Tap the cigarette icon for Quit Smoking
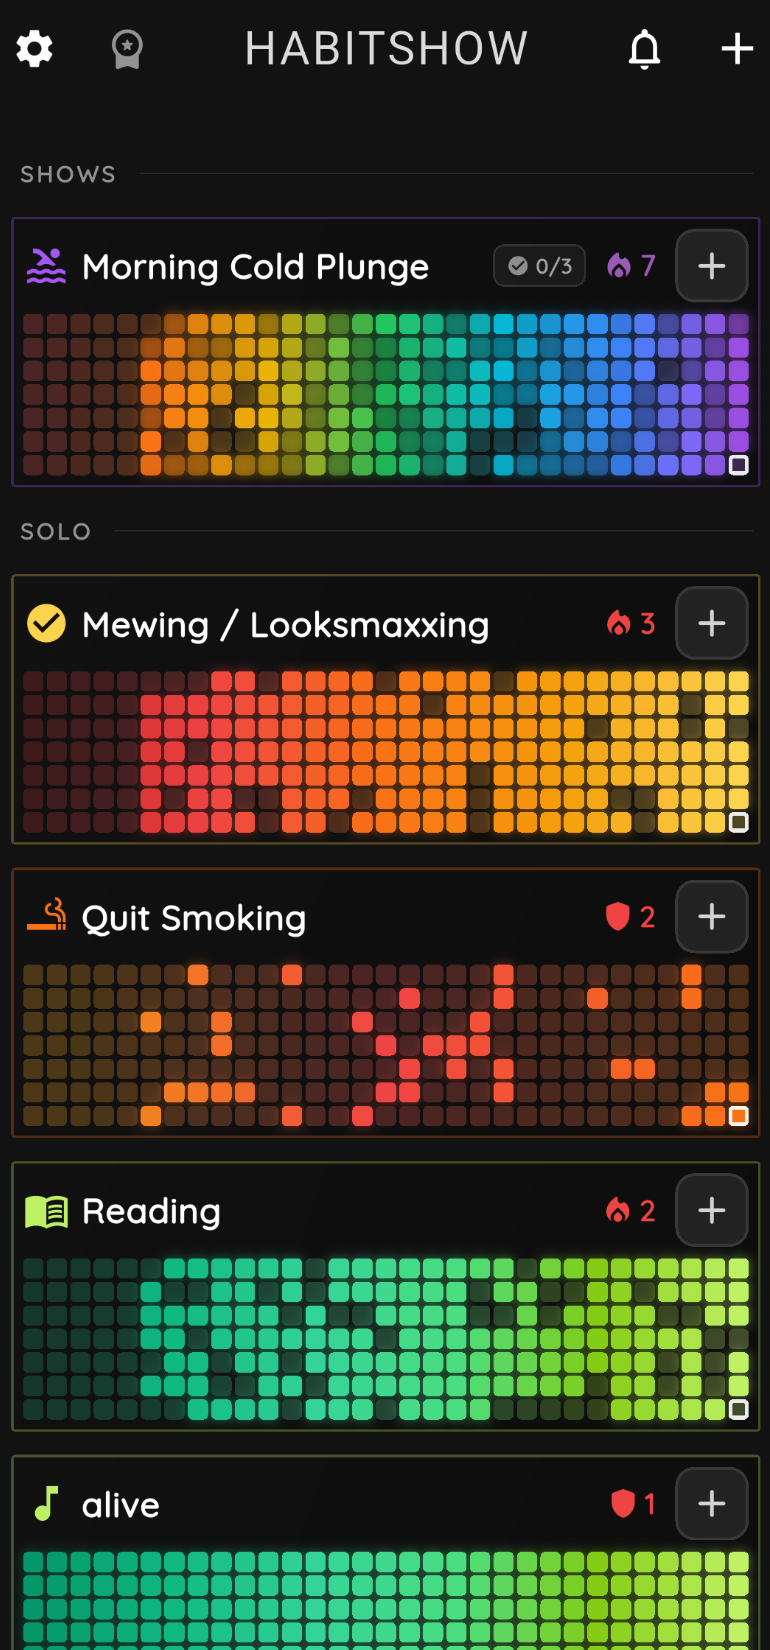The image size is (770, 1650). [46, 916]
